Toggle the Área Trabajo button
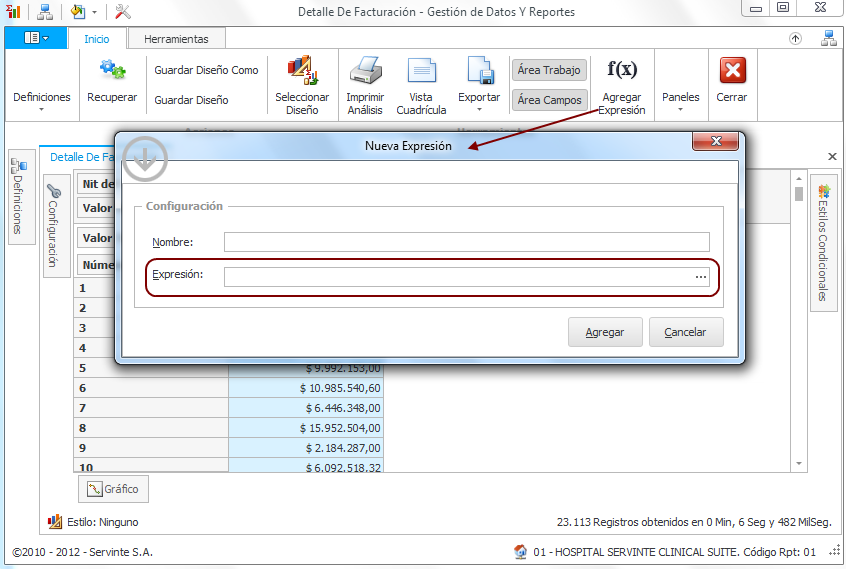The height and width of the screenshot is (569, 846). click(x=549, y=70)
